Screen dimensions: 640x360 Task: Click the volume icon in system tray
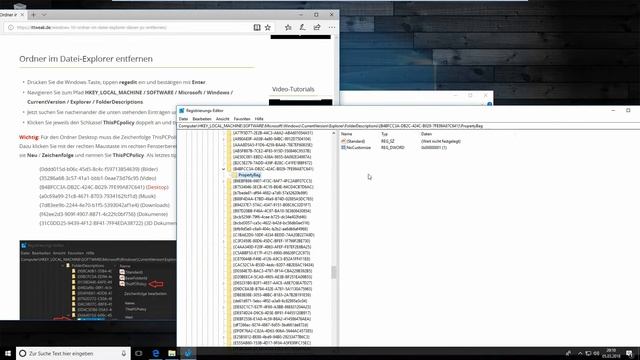click(597, 353)
